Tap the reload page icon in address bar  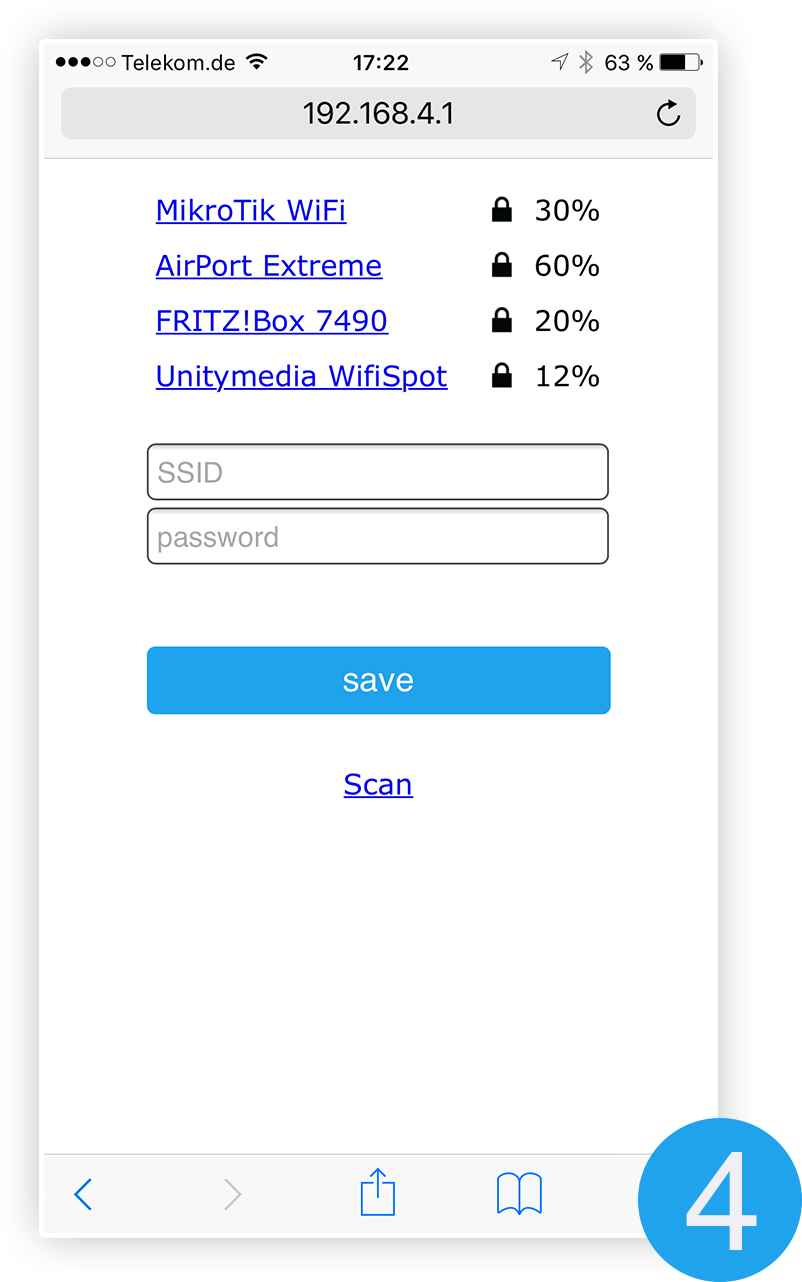point(668,114)
